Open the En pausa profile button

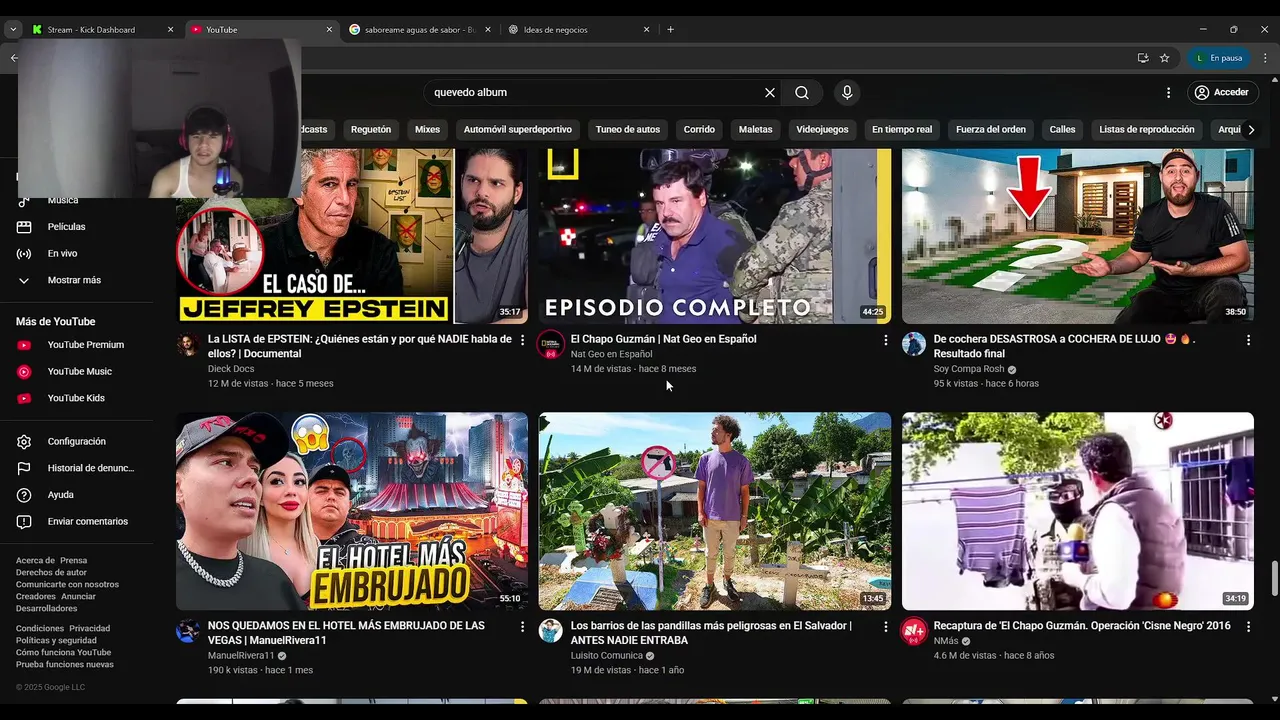(1218, 58)
